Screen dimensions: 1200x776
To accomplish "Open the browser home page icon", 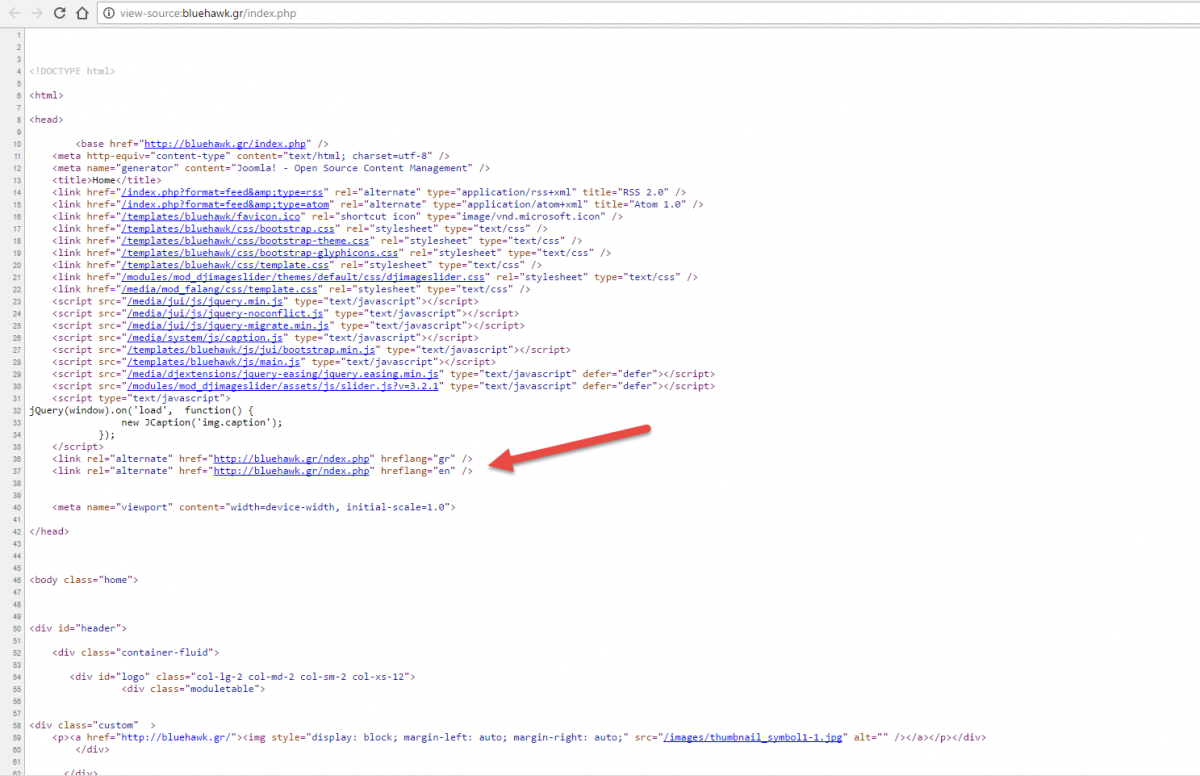I will click(x=84, y=14).
